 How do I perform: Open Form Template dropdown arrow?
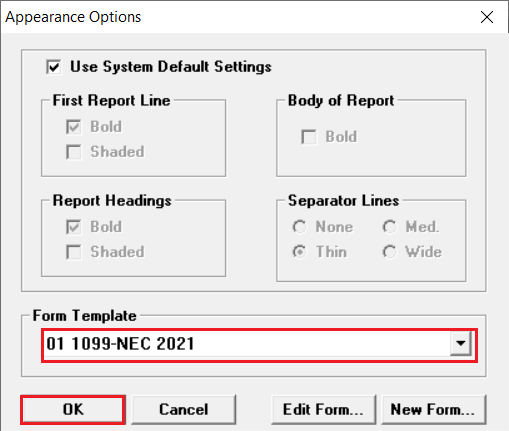[x=461, y=343]
